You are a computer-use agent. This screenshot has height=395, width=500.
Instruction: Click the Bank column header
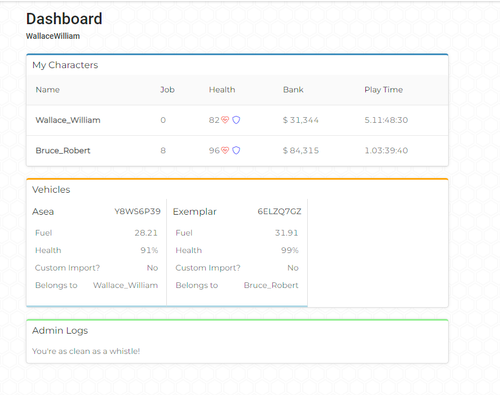(293, 90)
